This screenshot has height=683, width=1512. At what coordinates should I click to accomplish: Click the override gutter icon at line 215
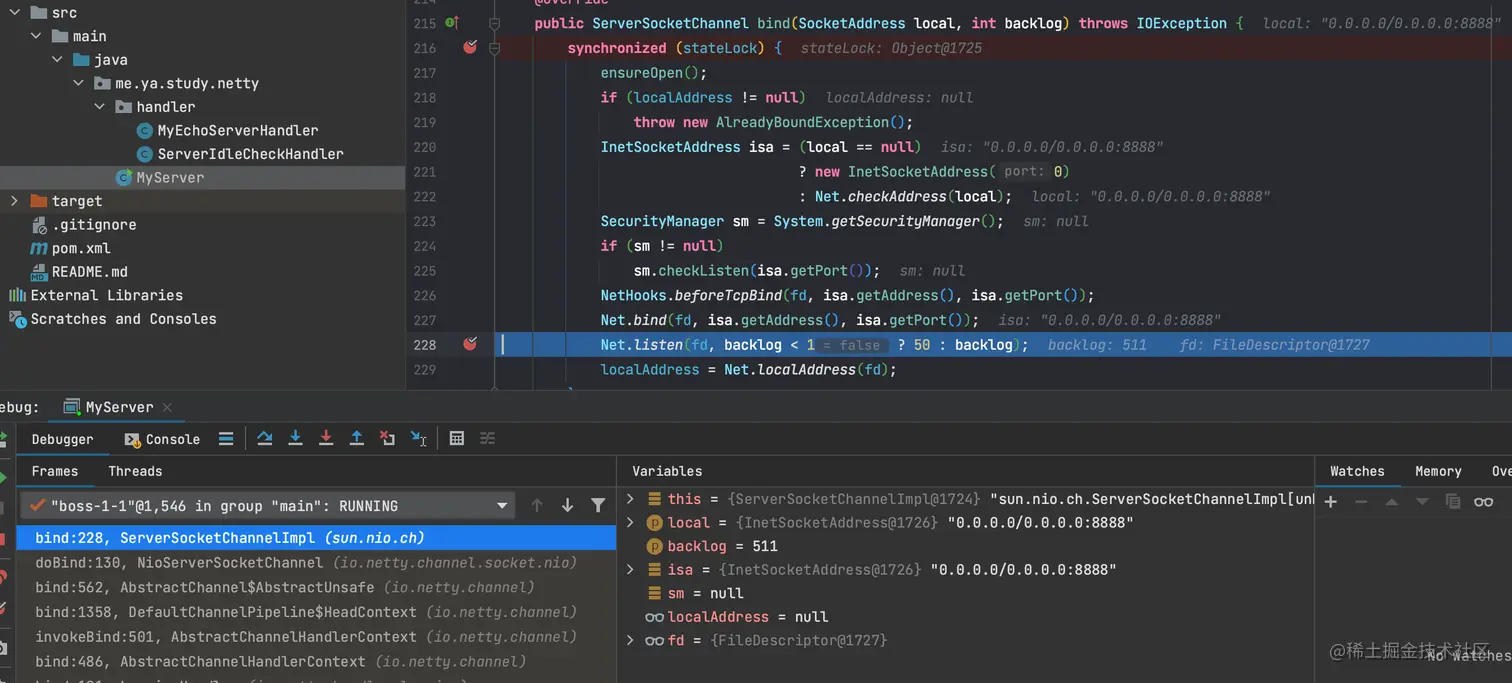coord(452,23)
